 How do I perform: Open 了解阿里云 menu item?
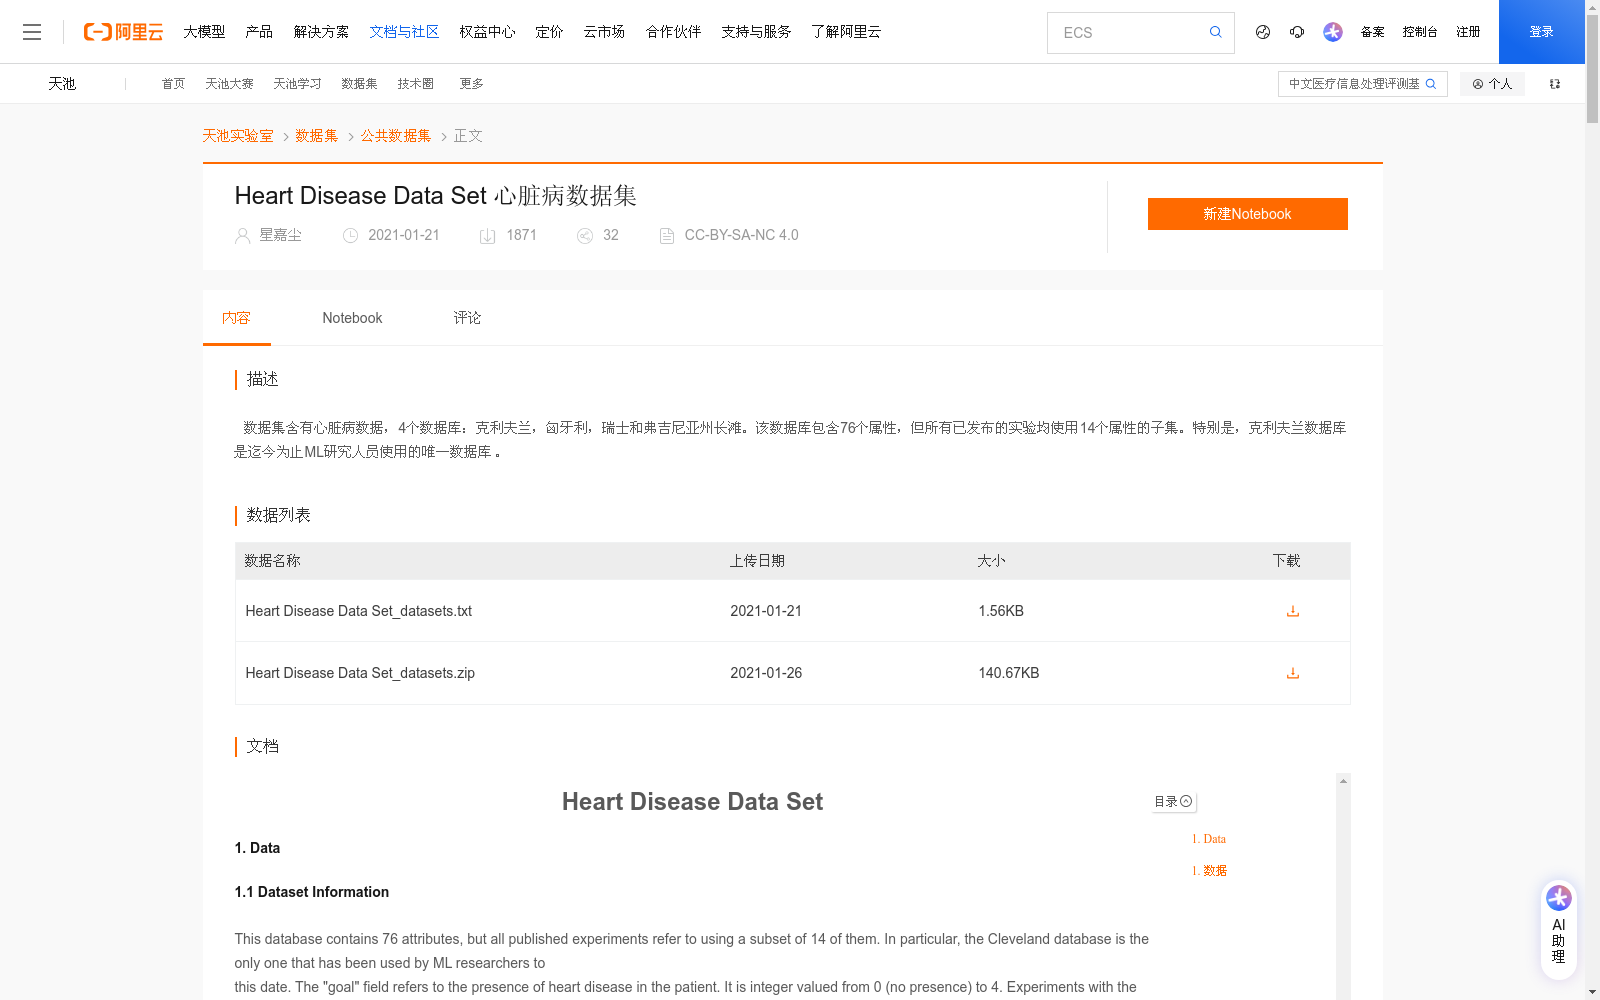click(x=846, y=32)
